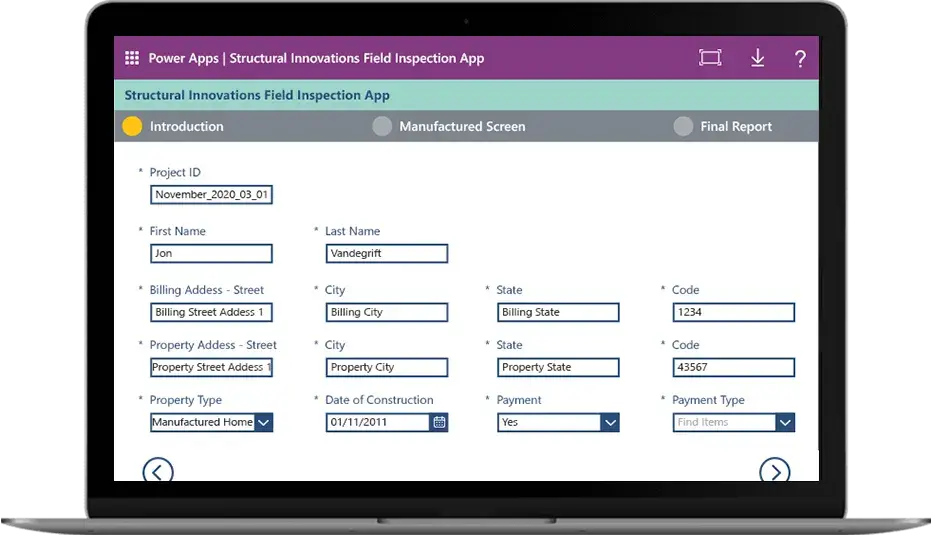Expand the Property Type dropdown arrow
Viewport: 931px width, 535px height.
click(x=264, y=422)
